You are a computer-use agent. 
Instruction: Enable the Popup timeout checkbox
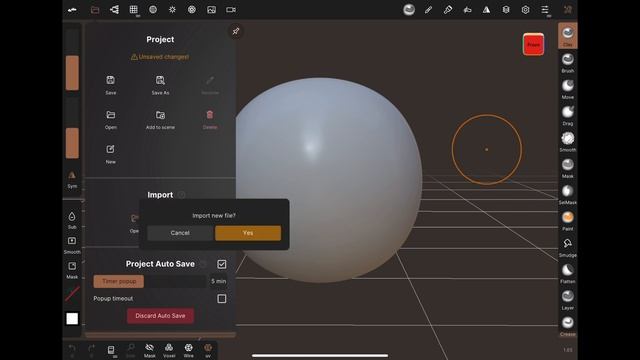(x=222, y=299)
